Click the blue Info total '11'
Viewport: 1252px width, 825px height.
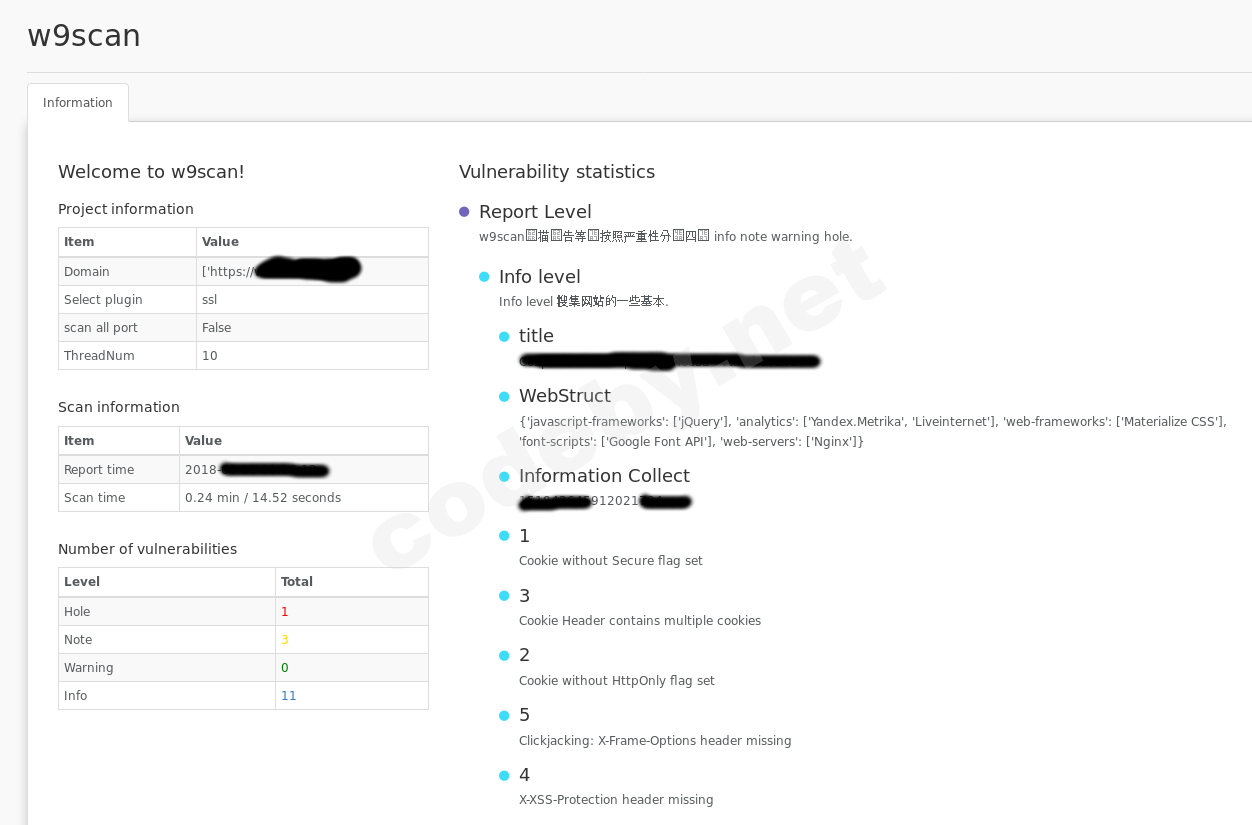pyautogui.click(x=289, y=696)
